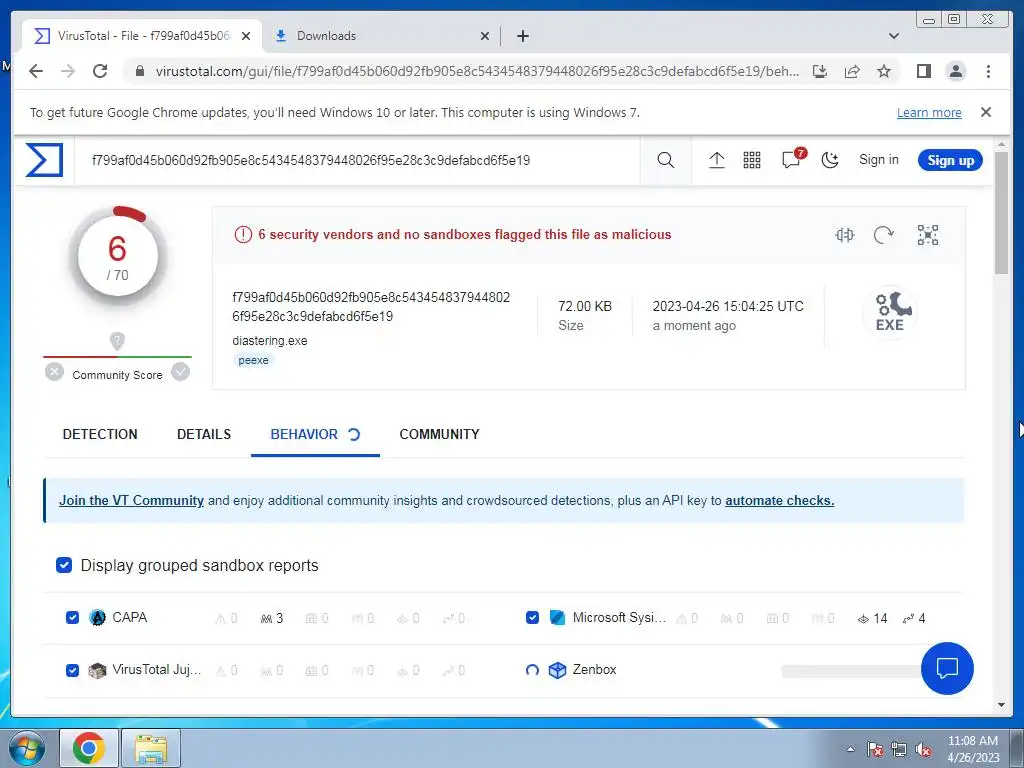This screenshot has height=768, width=1024.
Task: Toggle the browser side panel
Action: pyautogui.click(x=923, y=71)
